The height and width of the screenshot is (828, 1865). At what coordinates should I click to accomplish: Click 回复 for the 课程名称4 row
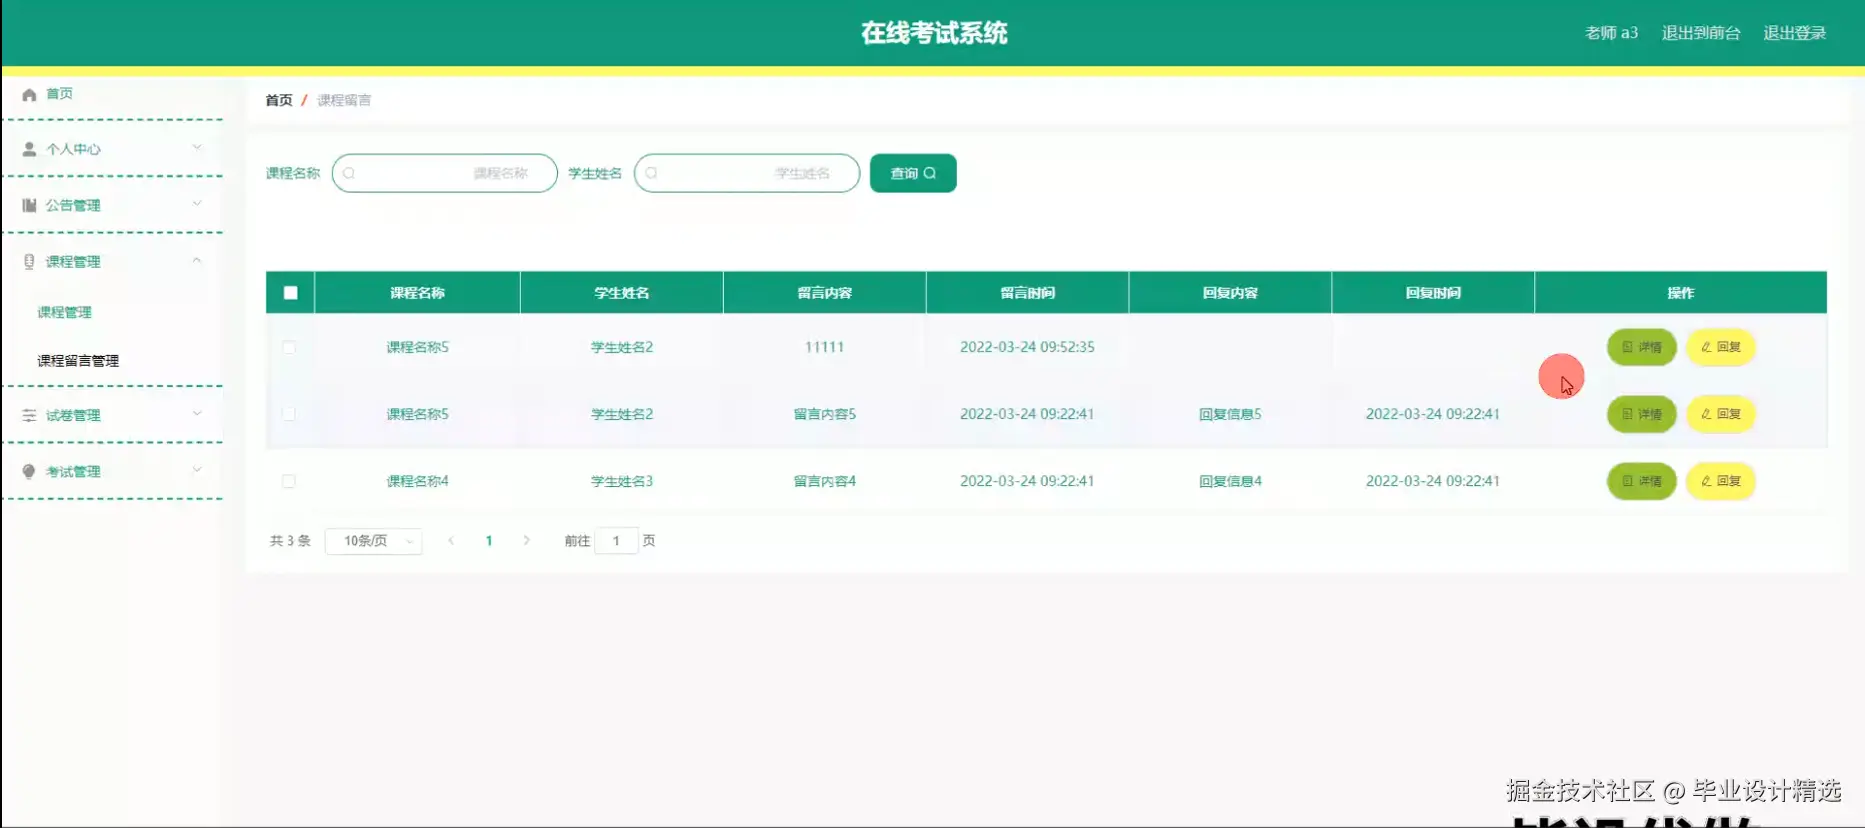(1721, 481)
